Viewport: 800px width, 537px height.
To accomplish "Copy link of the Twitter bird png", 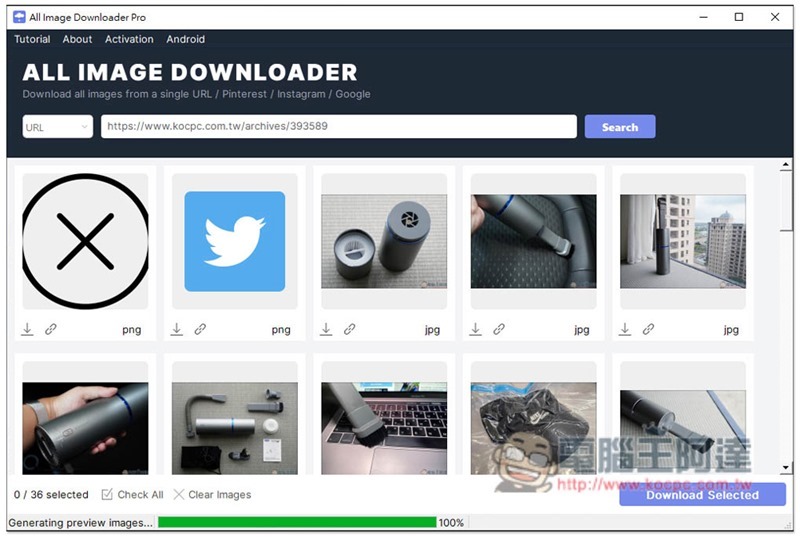I will tap(200, 329).
